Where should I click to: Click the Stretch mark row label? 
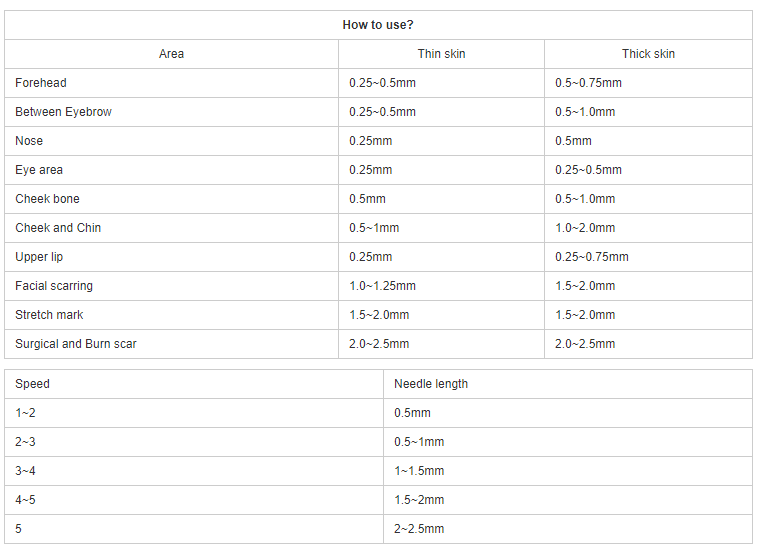pos(49,315)
